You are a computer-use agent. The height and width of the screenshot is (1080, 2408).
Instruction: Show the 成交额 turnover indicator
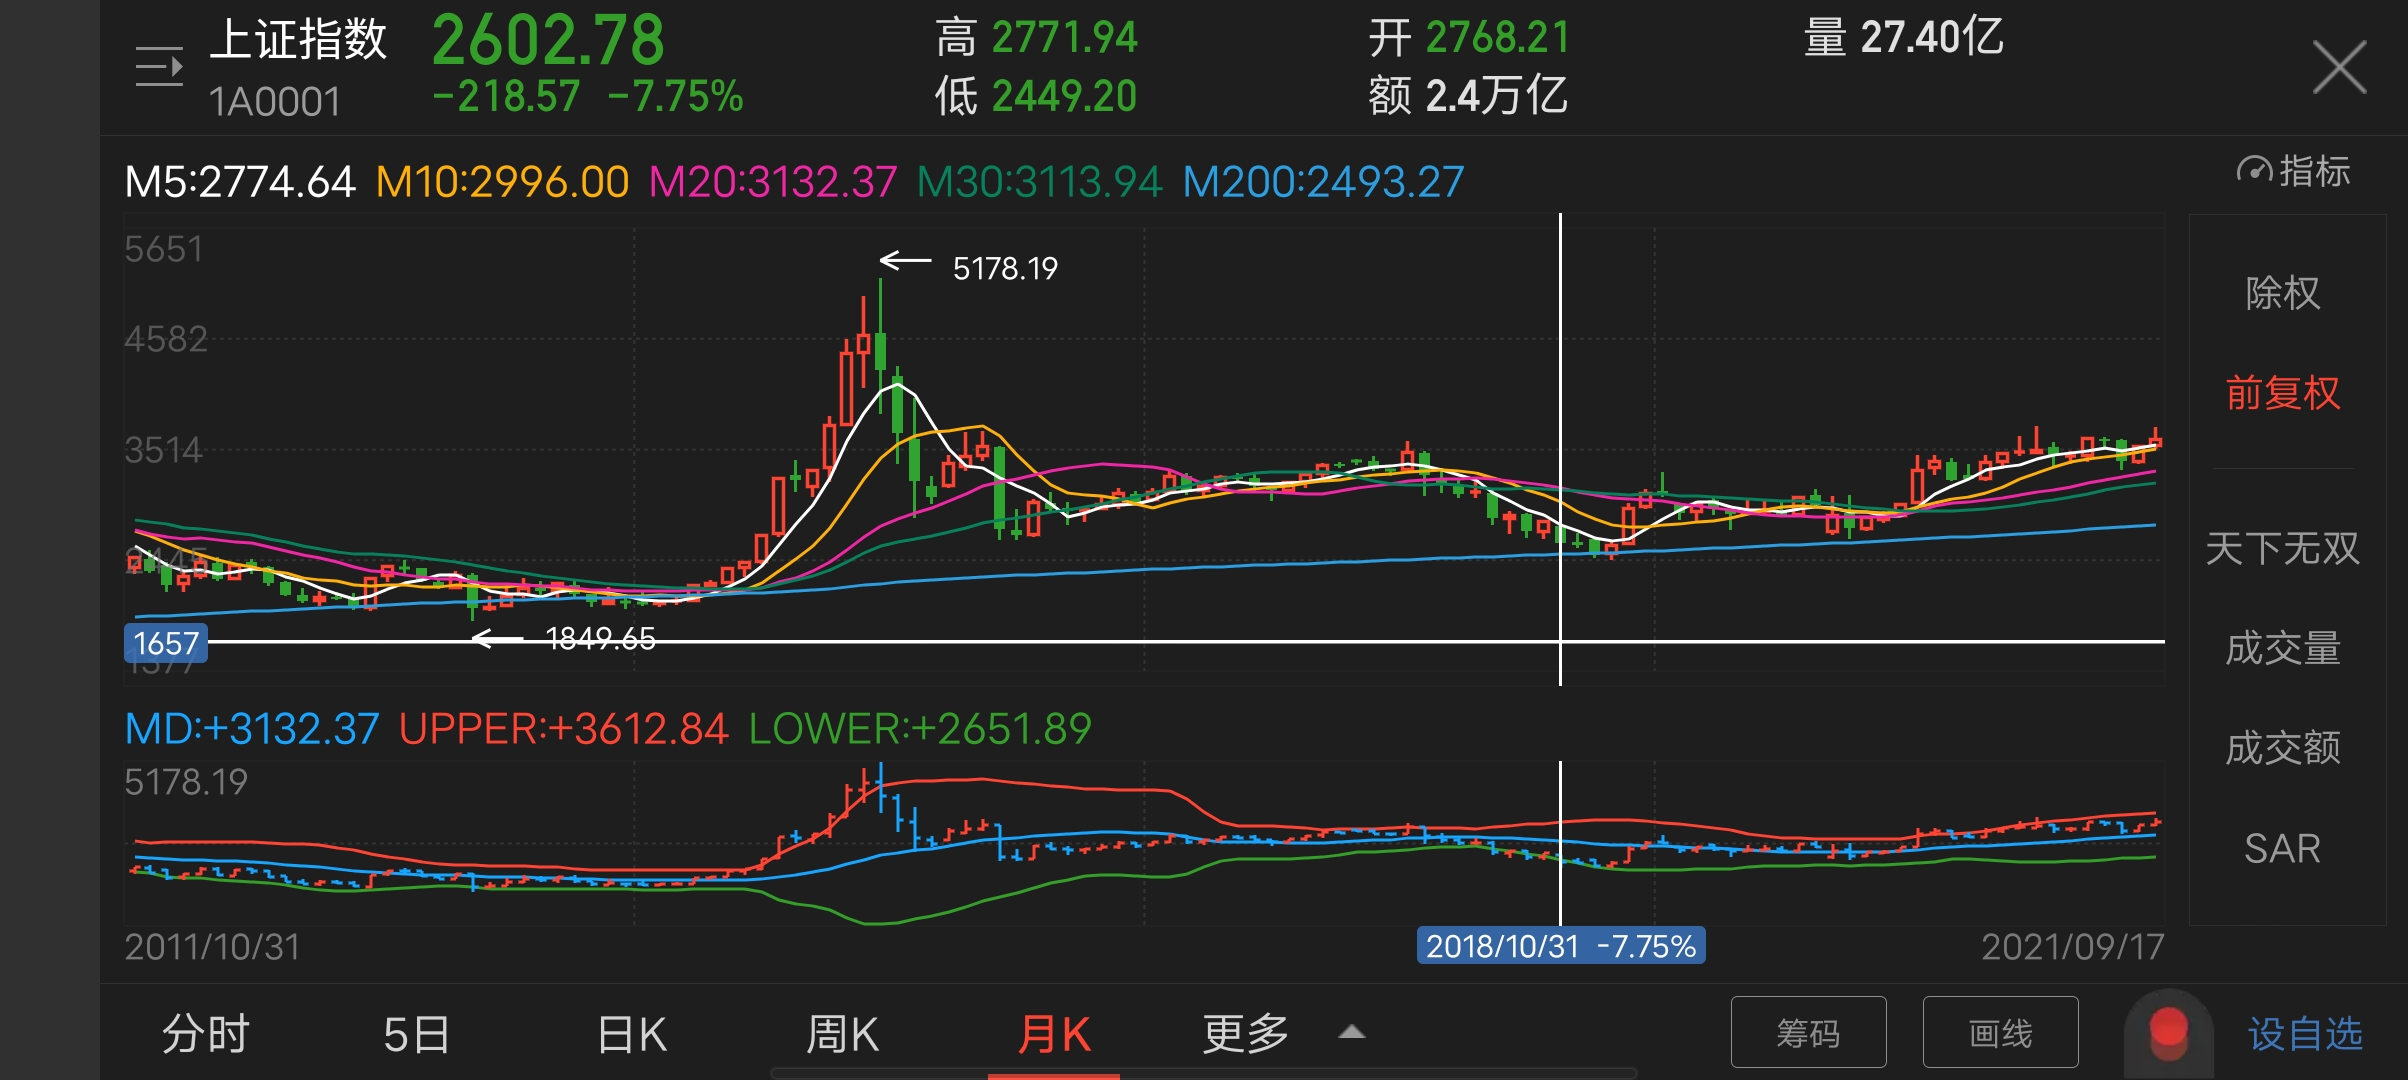click(x=2284, y=748)
